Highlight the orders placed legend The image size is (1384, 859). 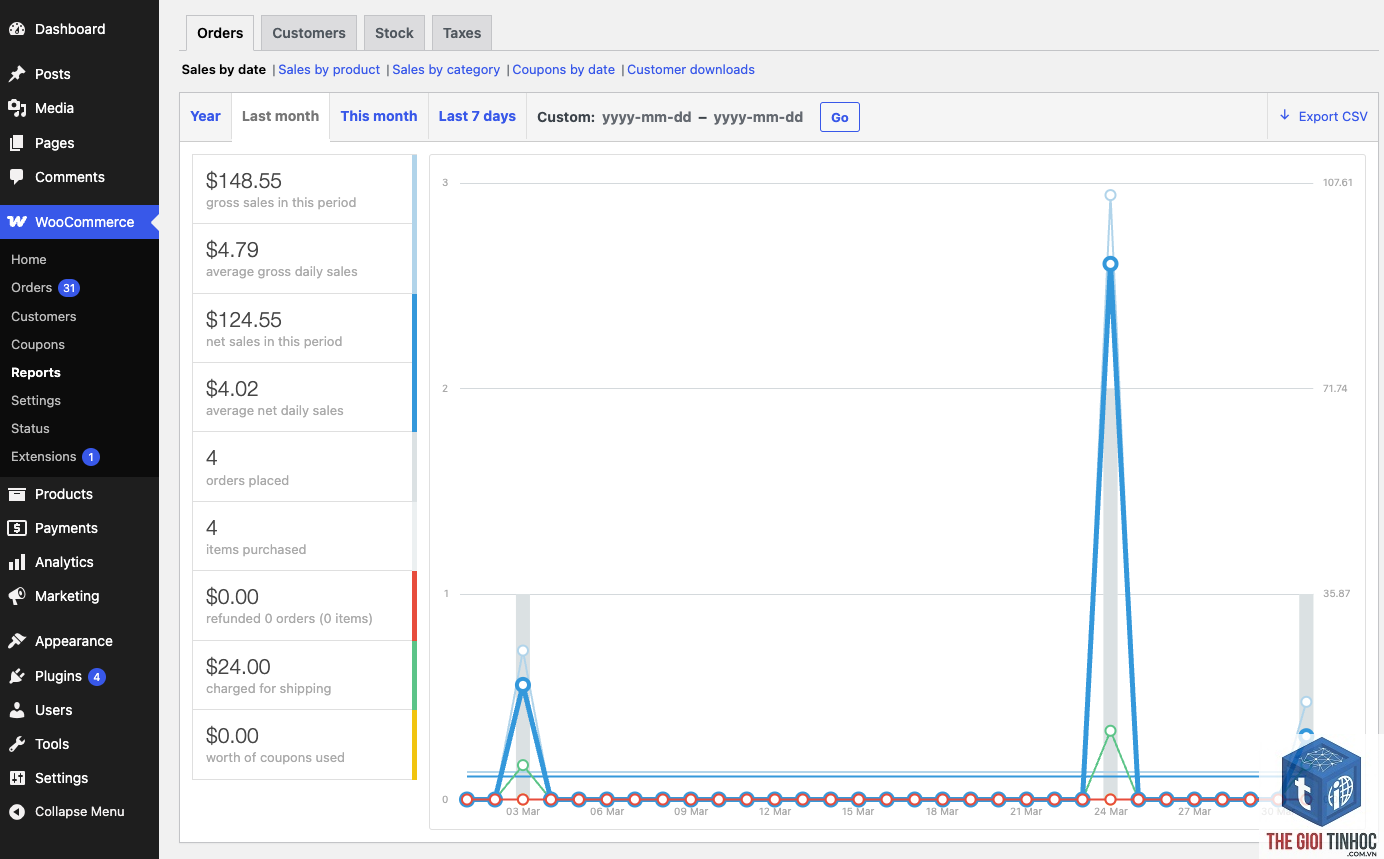coord(304,467)
